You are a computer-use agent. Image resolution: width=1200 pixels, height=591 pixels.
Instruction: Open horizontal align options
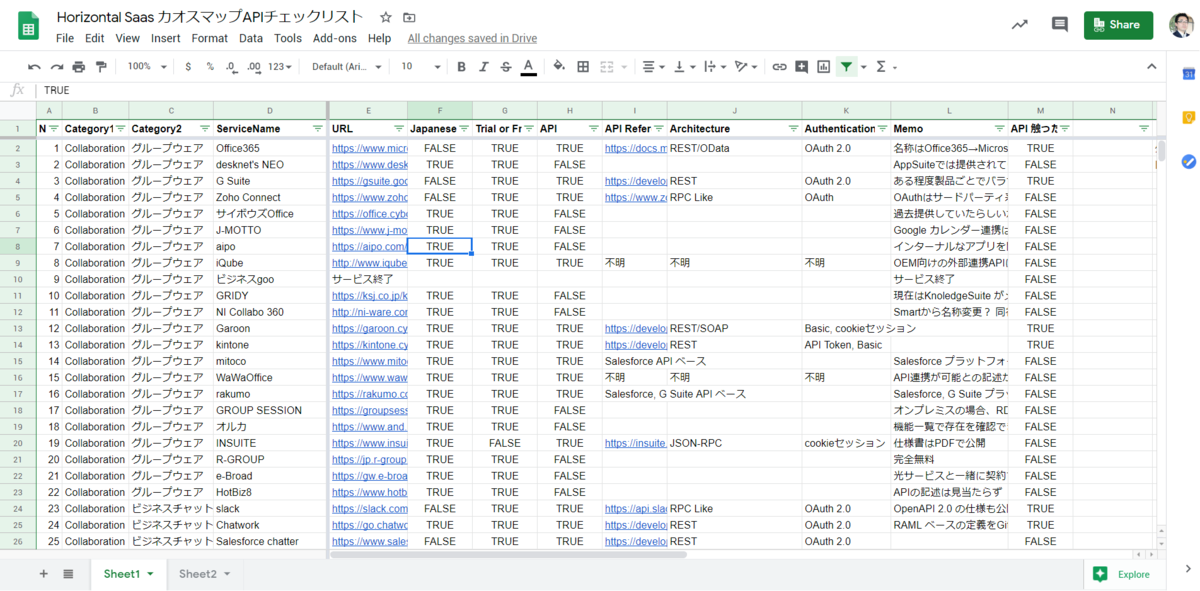pos(653,67)
